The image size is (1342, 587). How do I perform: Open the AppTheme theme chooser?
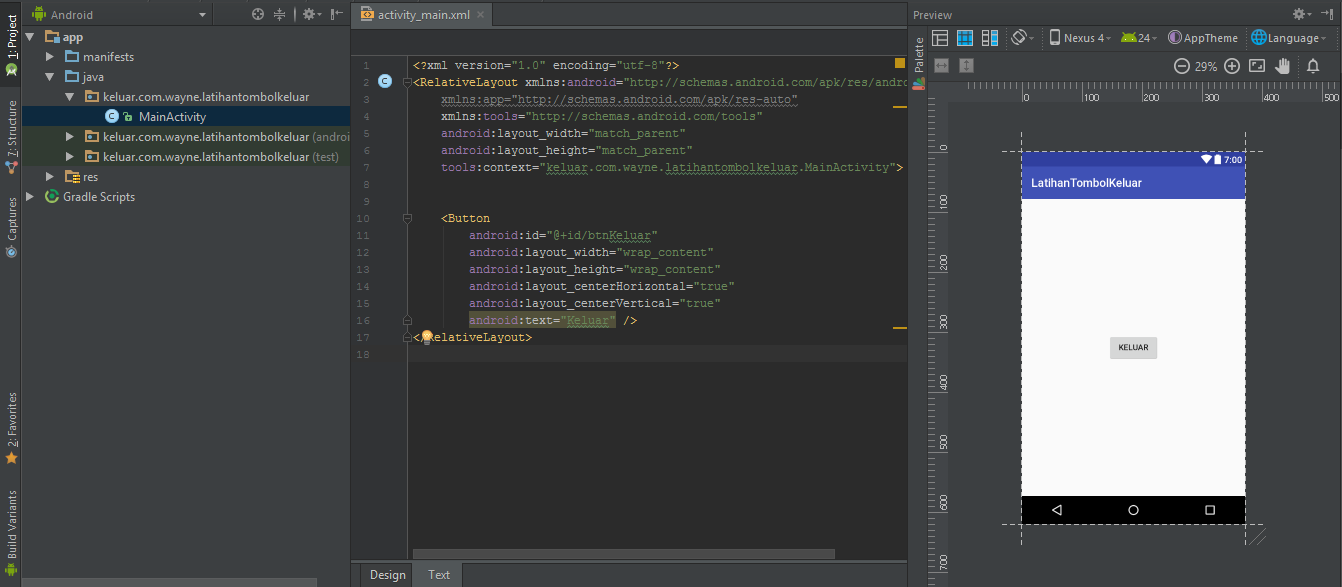(x=1203, y=37)
